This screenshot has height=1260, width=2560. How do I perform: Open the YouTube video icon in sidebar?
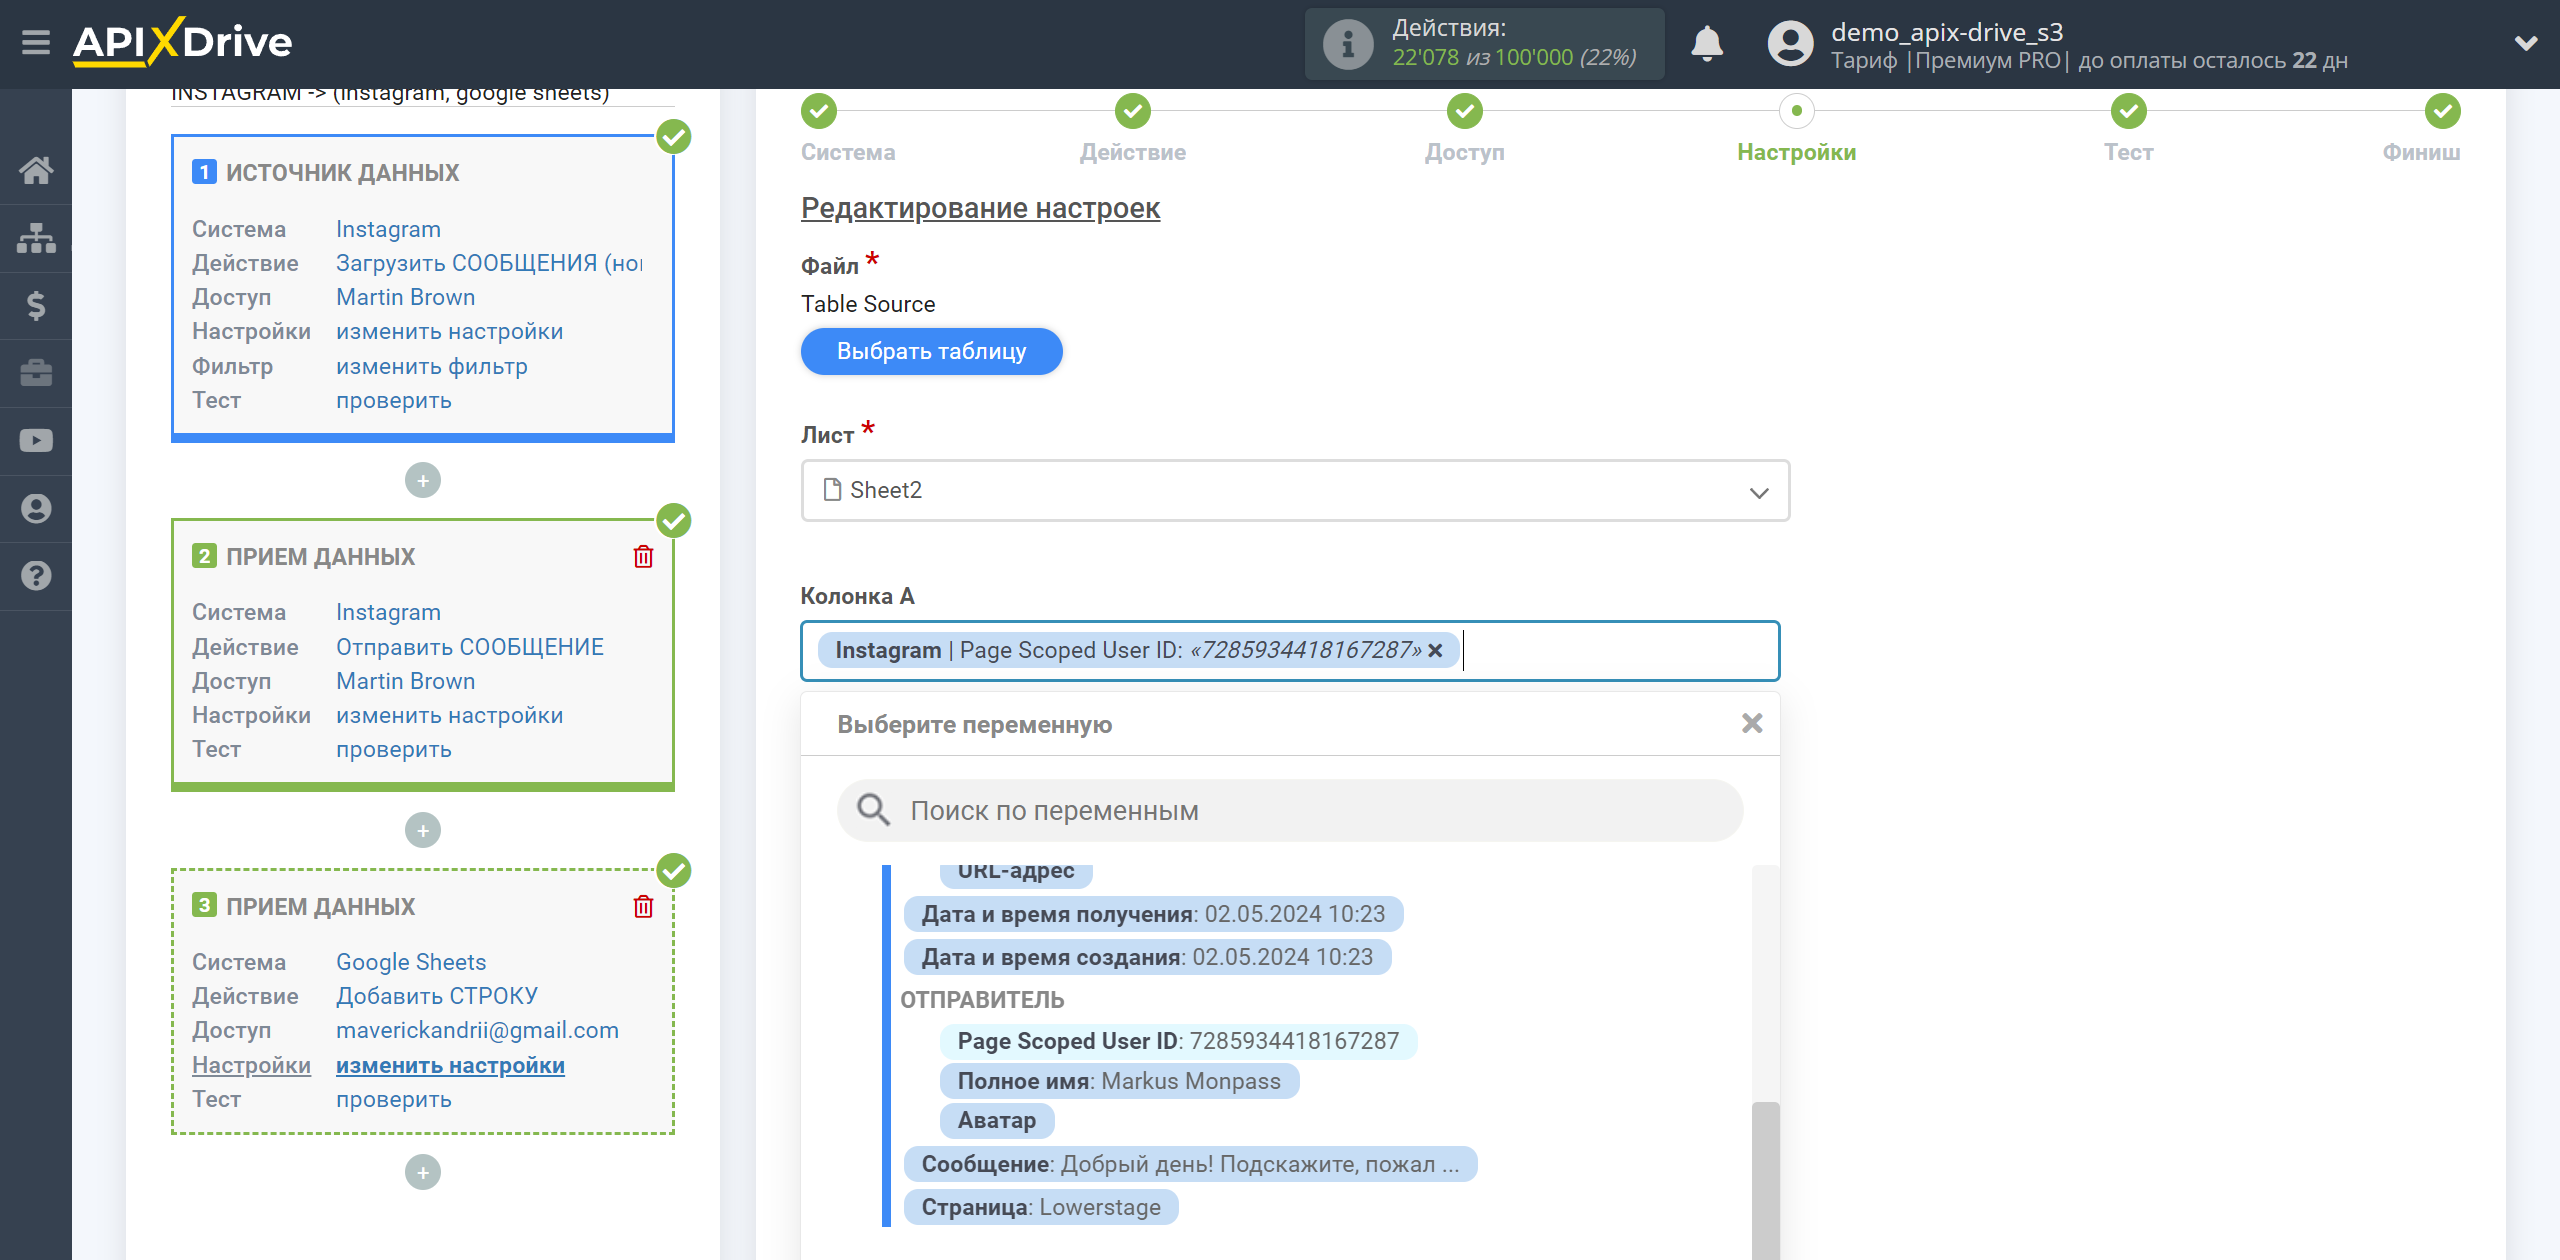[x=36, y=440]
